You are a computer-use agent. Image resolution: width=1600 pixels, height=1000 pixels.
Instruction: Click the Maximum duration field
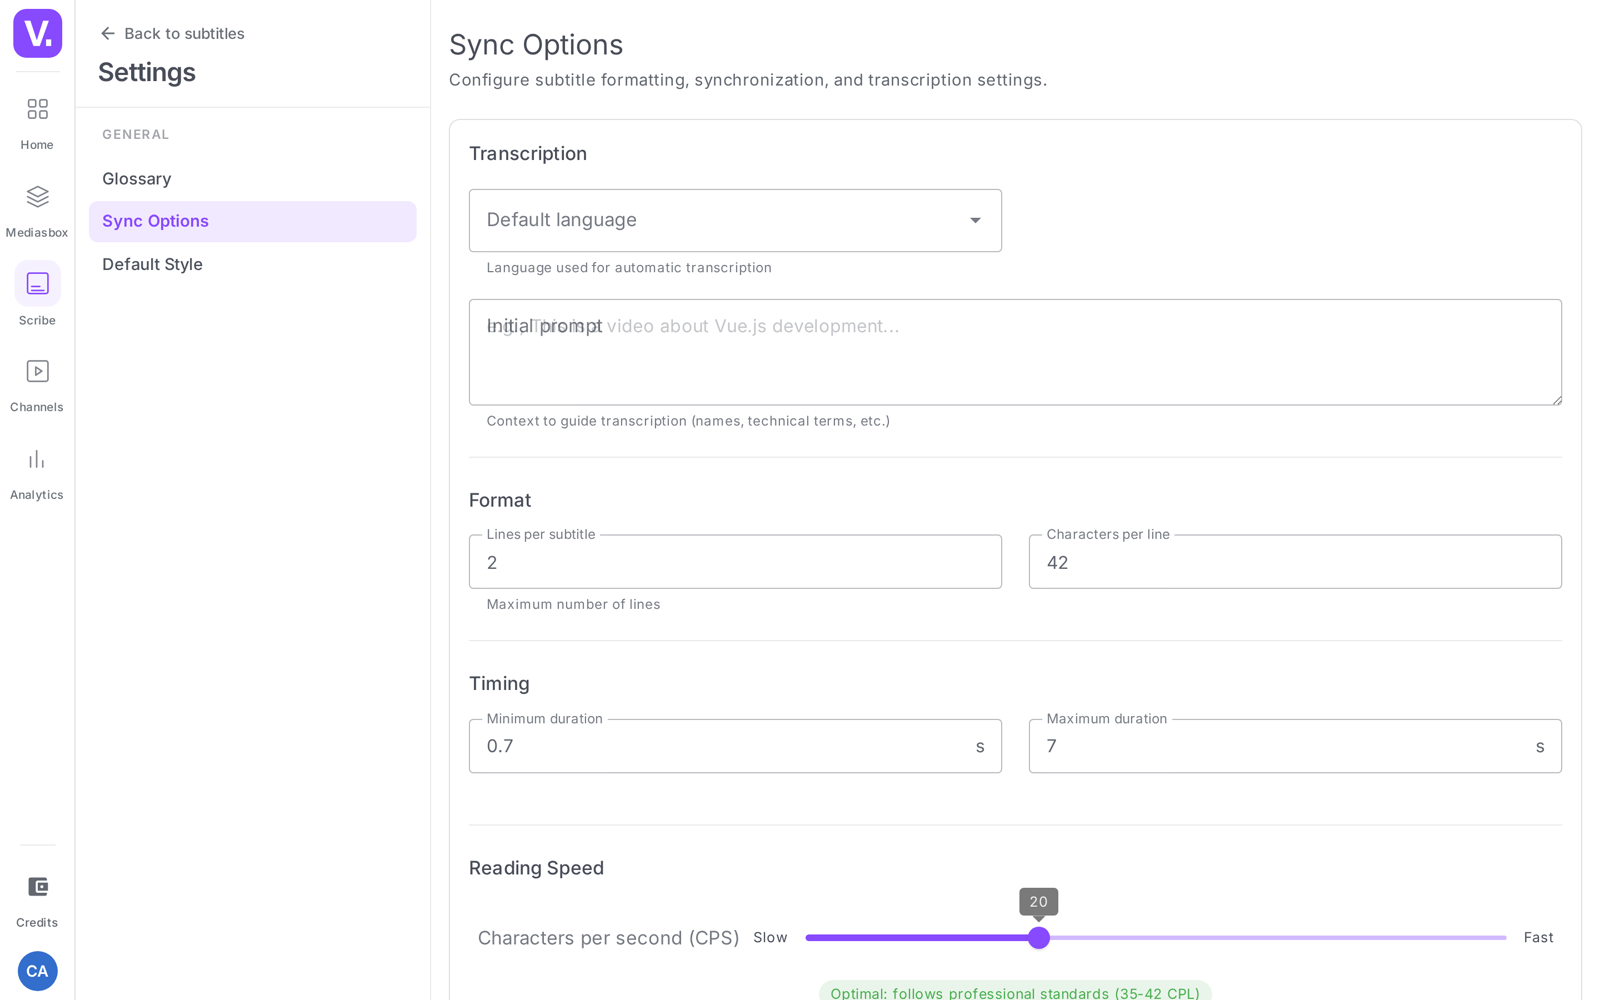pos(1295,746)
